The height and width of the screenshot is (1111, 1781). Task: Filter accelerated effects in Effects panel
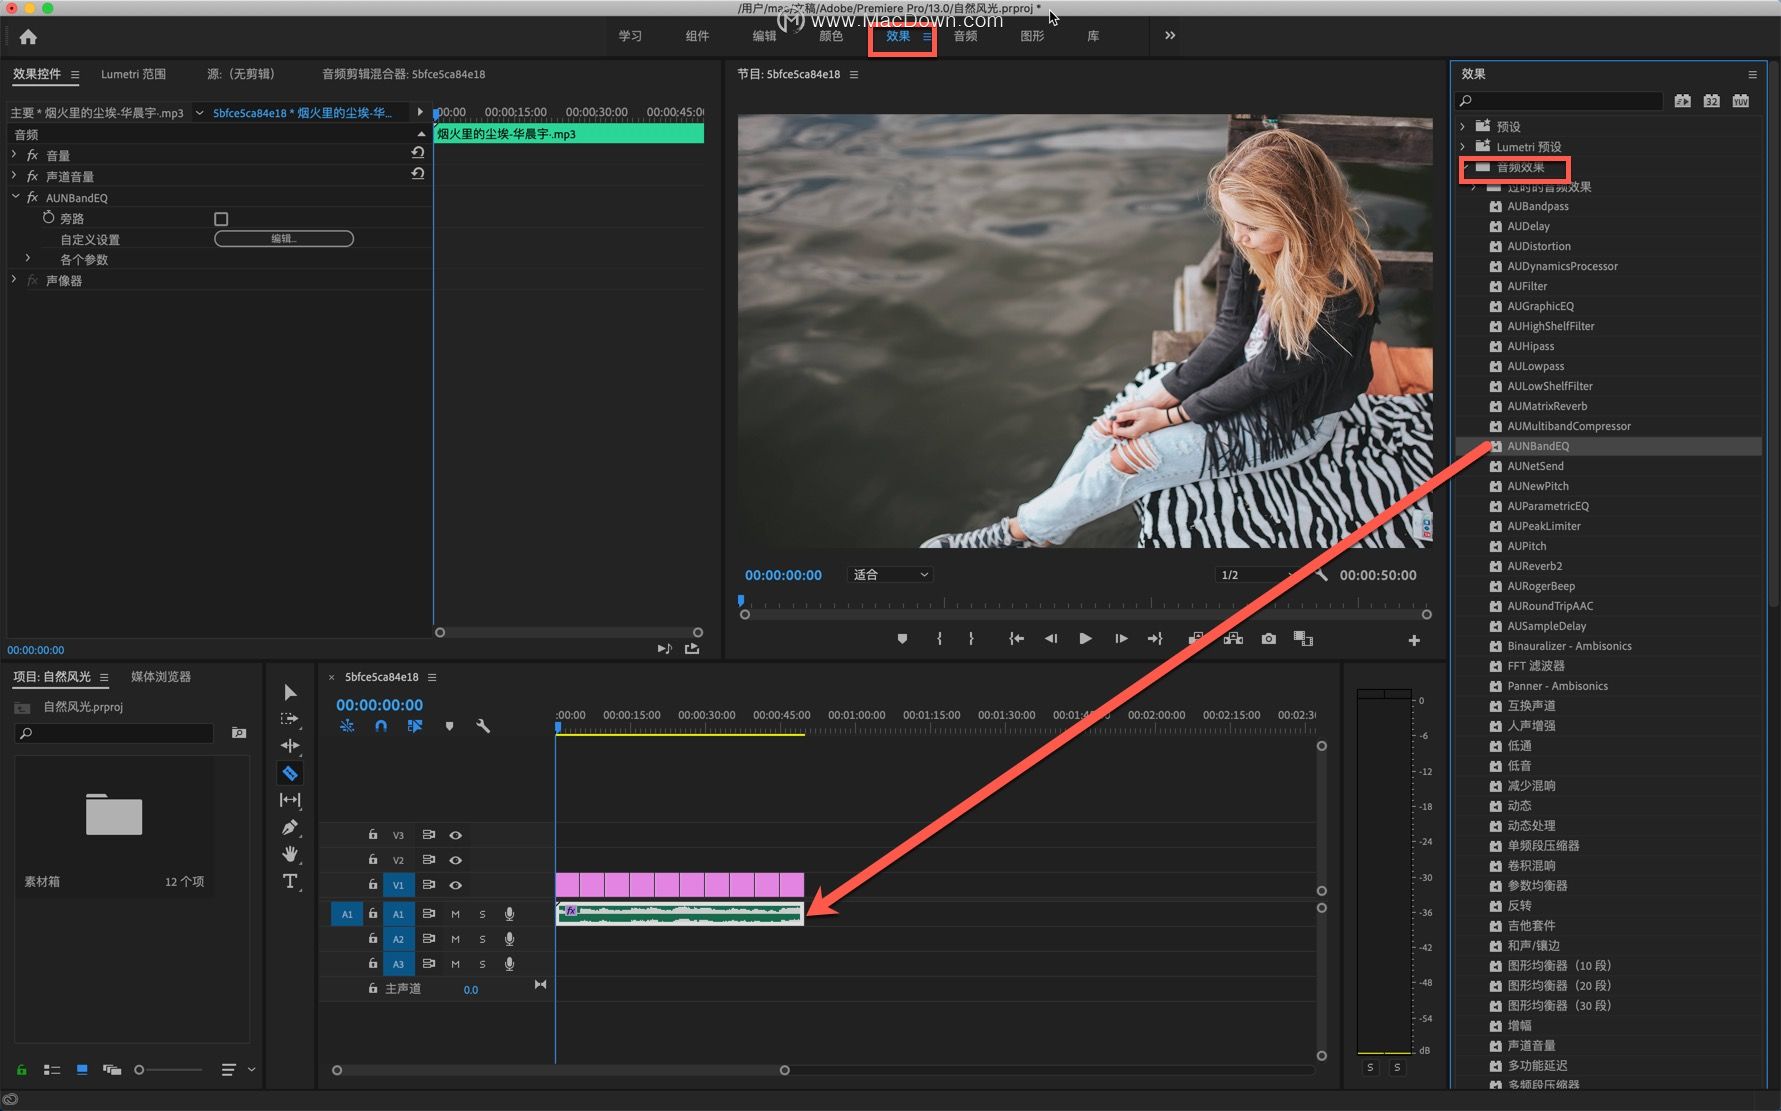[1683, 101]
